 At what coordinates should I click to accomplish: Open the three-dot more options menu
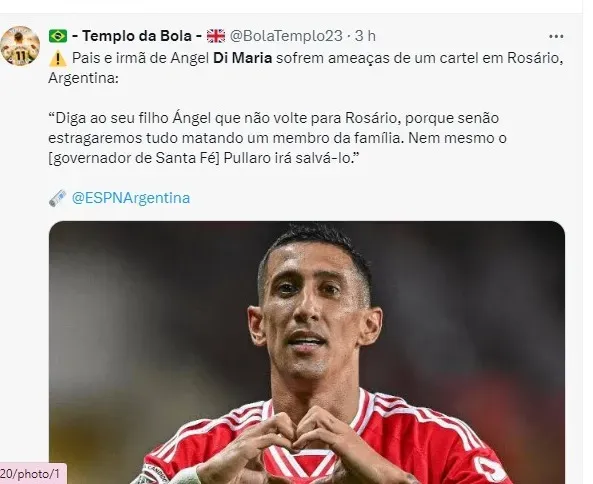pos(556,37)
